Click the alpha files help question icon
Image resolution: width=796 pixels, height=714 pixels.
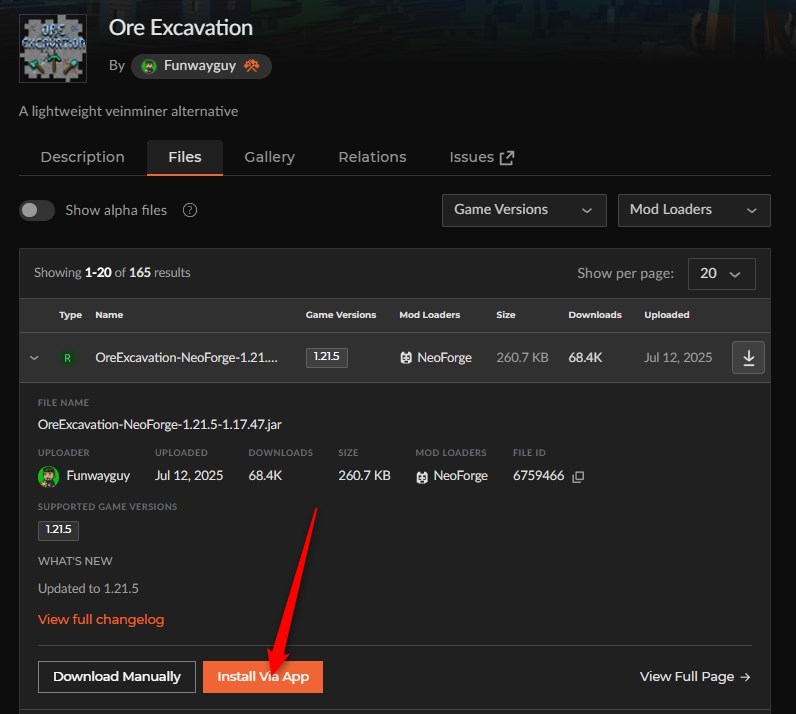(x=190, y=210)
